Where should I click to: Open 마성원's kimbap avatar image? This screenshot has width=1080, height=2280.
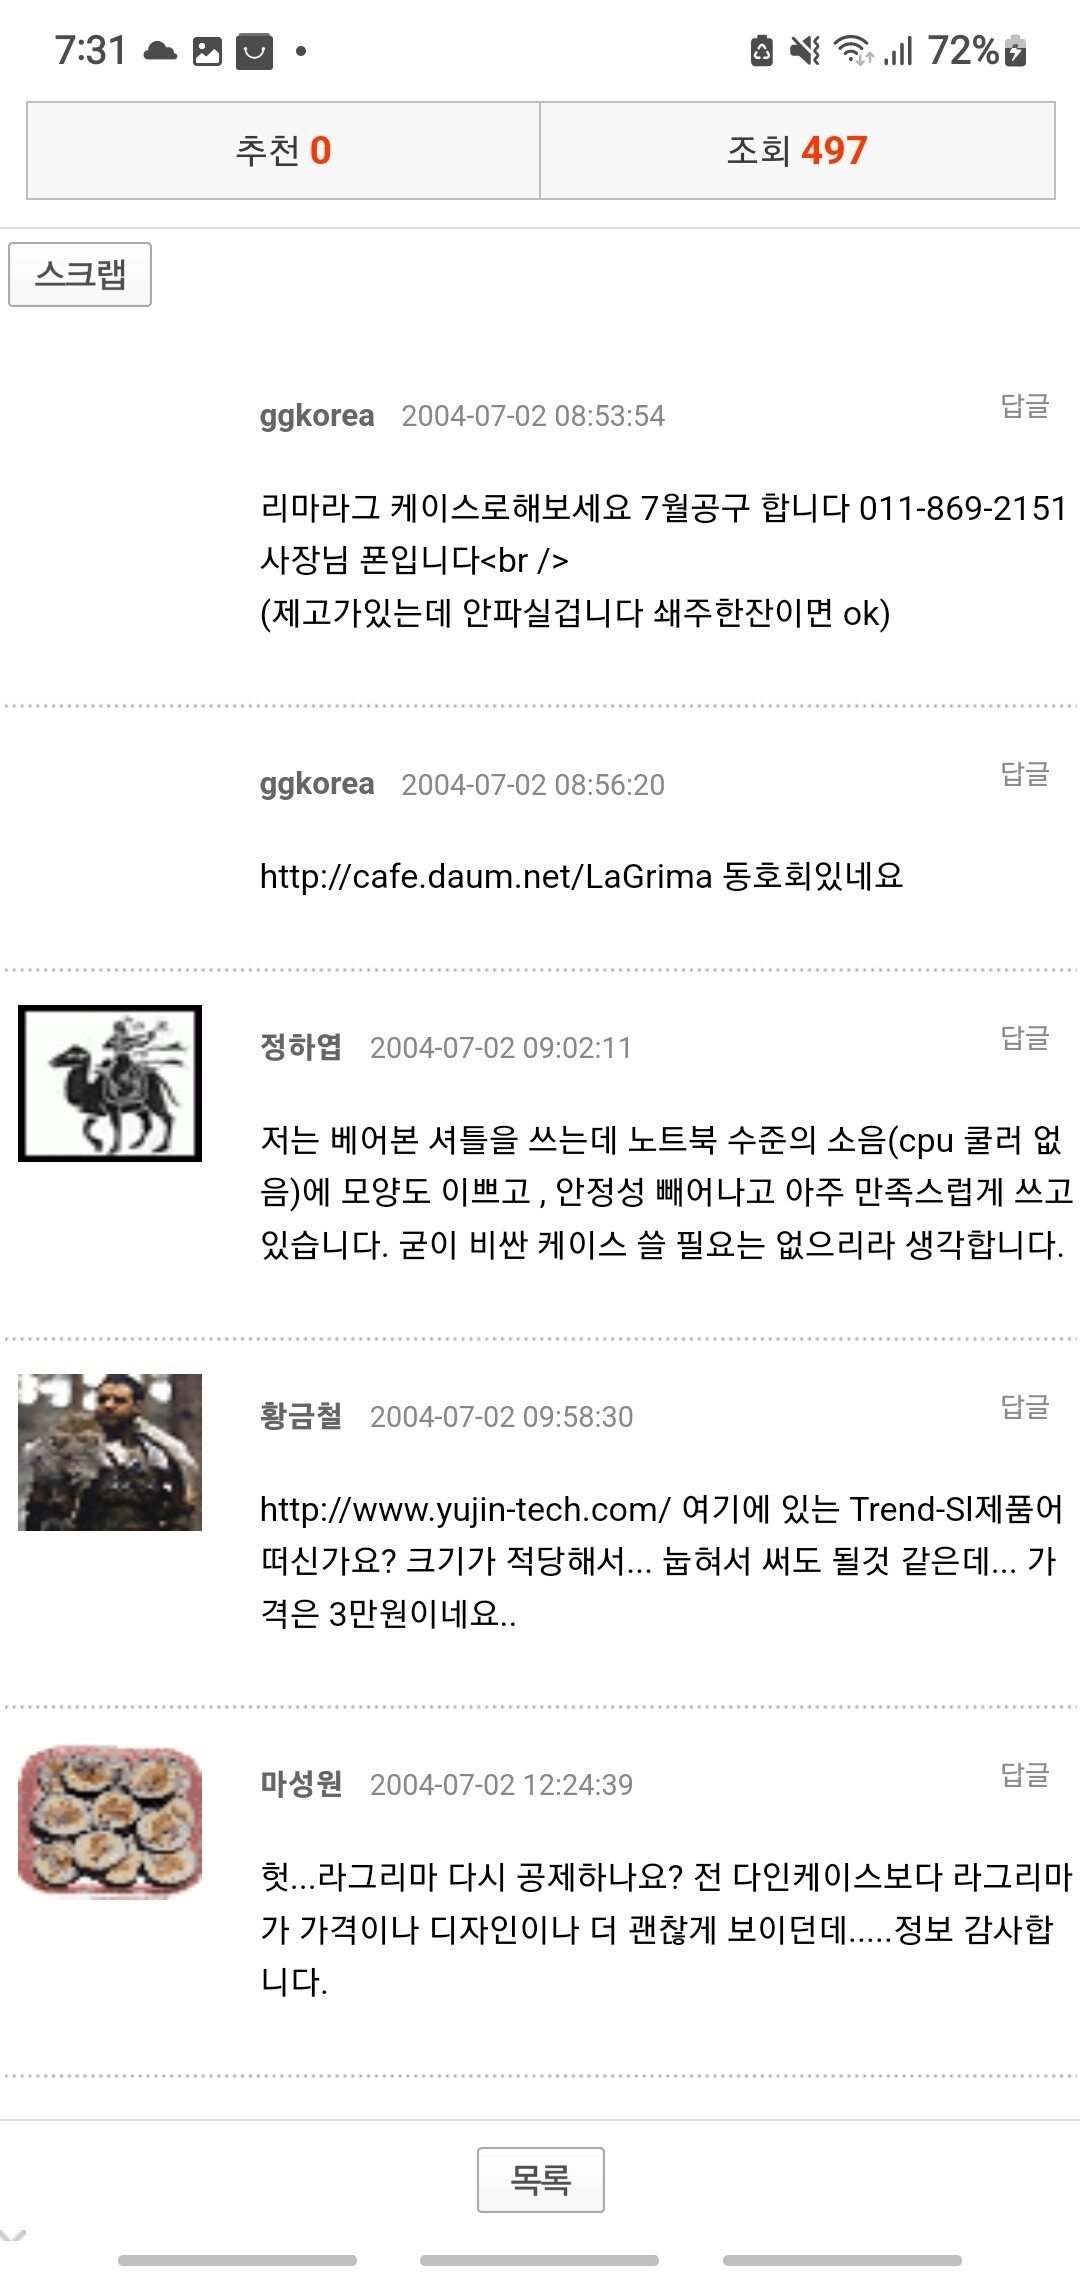(x=110, y=1820)
